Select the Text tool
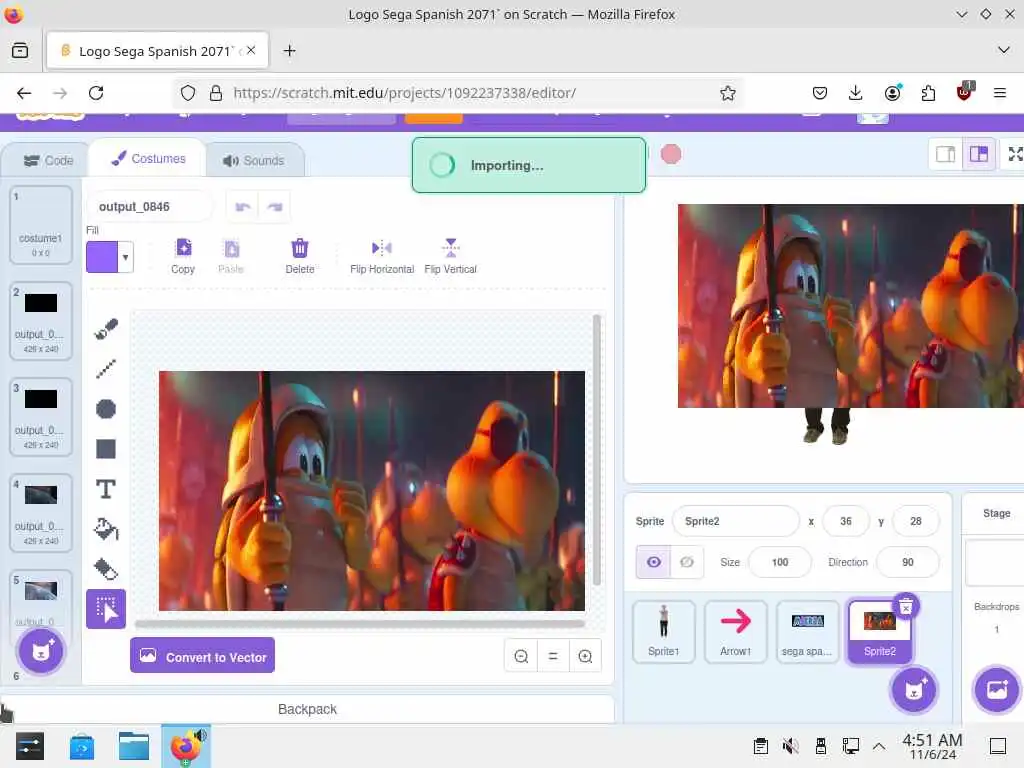 pos(106,489)
